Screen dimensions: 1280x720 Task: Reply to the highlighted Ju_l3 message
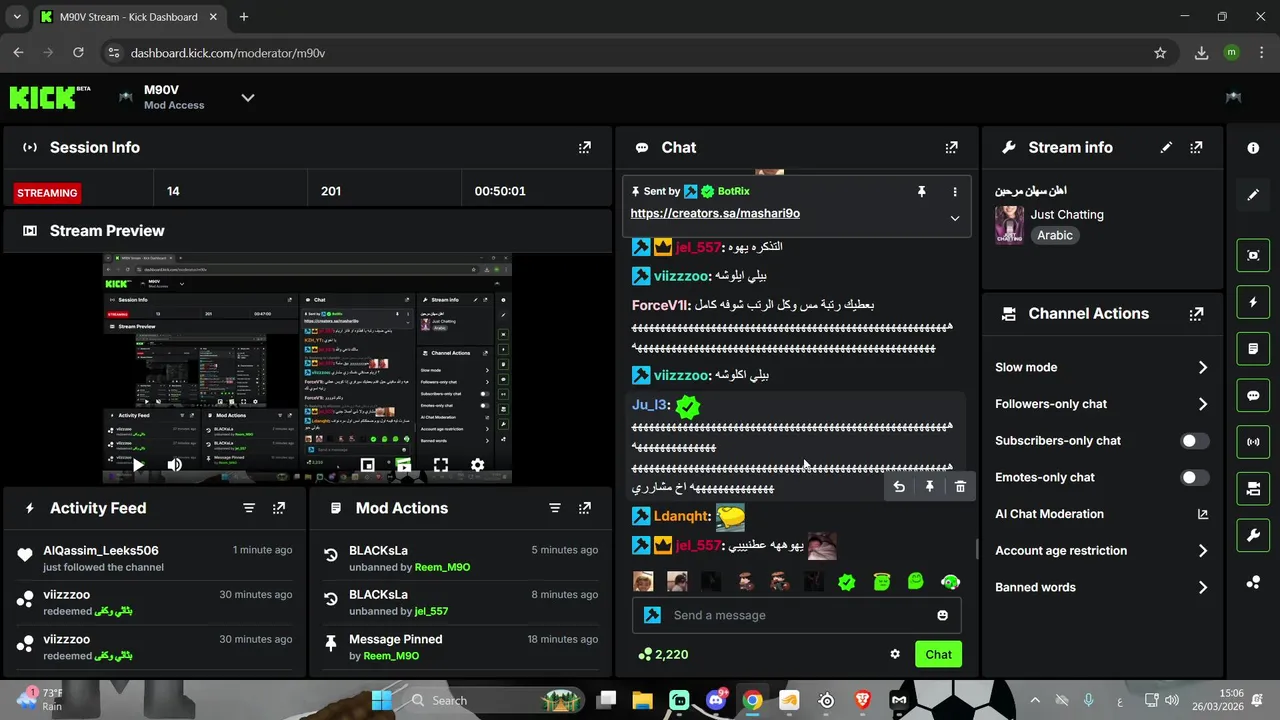(899, 487)
